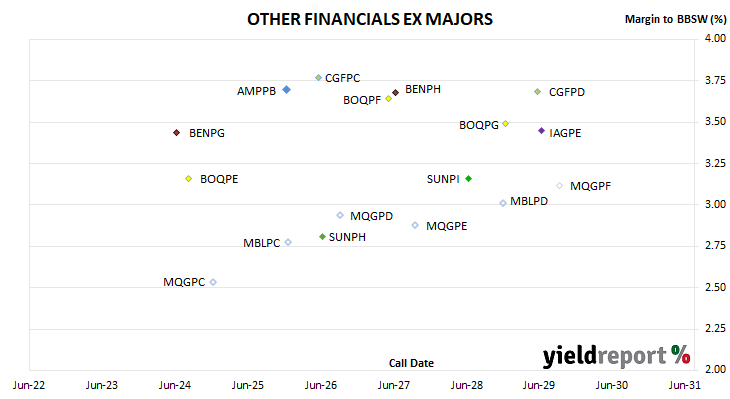Screen dimensions: 730x399
Task: Select the CGFPC data point marker
Action: tap(318, 78)
